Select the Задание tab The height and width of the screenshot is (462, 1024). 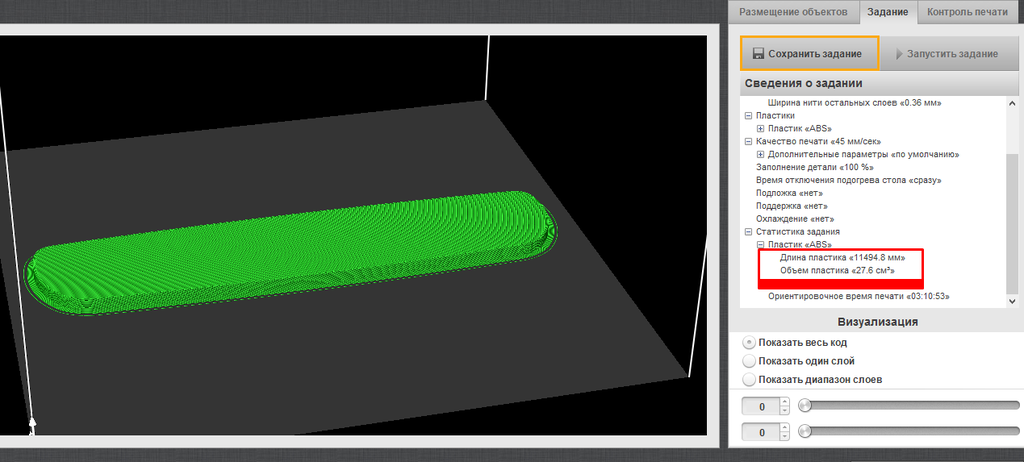888,12
